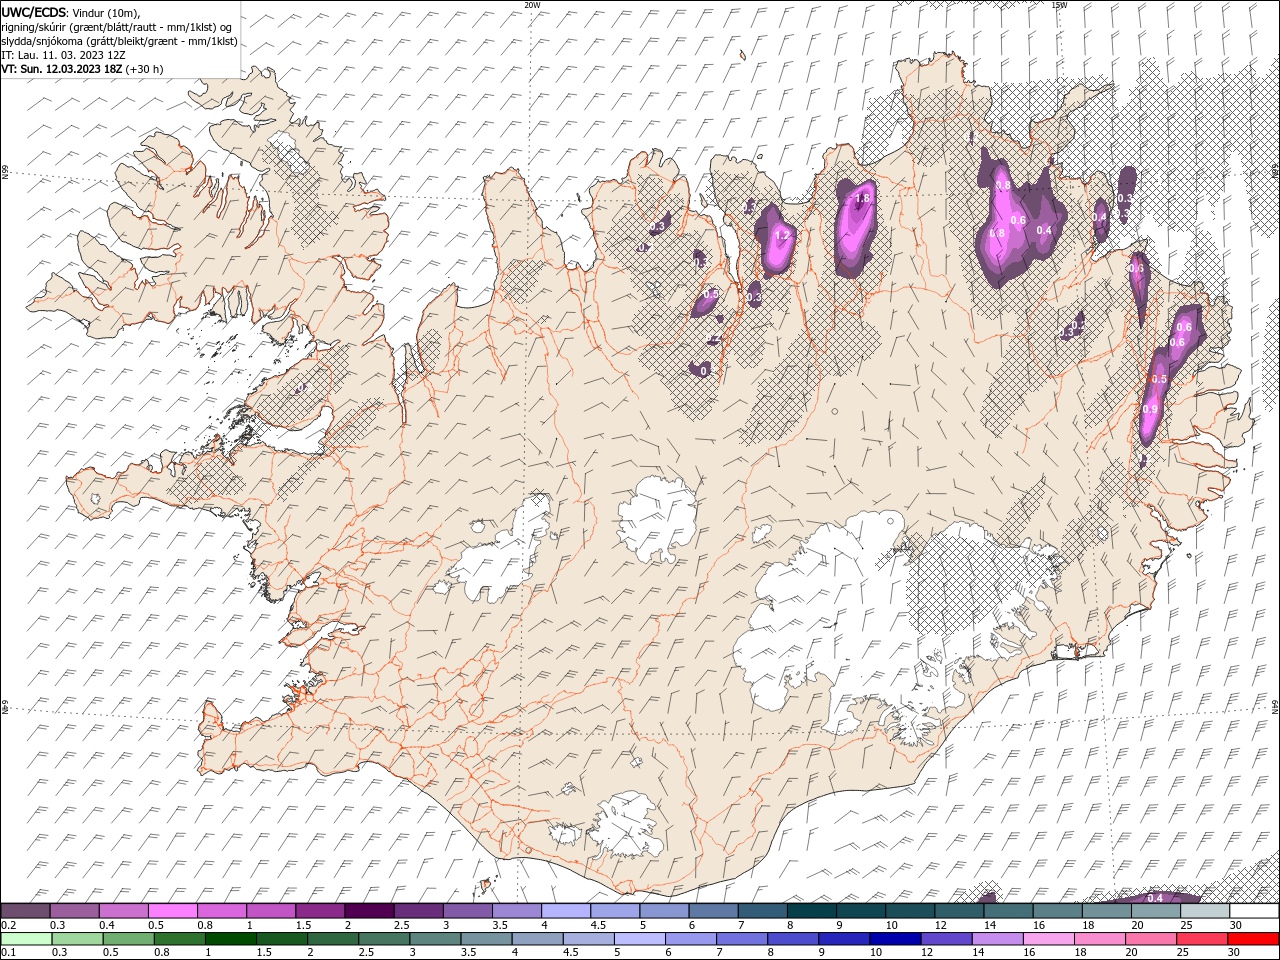
Task: Click the 0.5 snowfall value in the east
Action: (x=1159, y=379)
